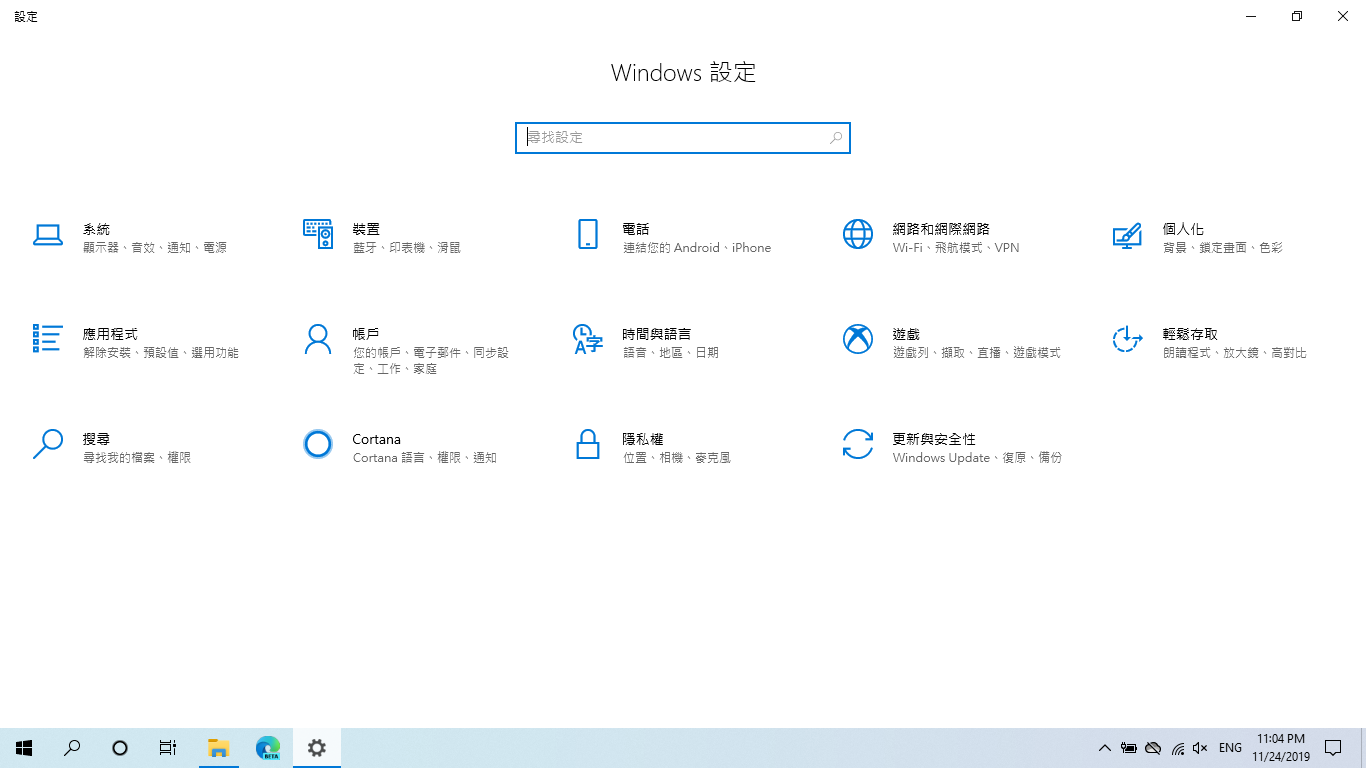Viewport: 1366px width, 768px height.
Task: Open the 更新與安全性 refresh icon
Action: (x=858, y=444)
